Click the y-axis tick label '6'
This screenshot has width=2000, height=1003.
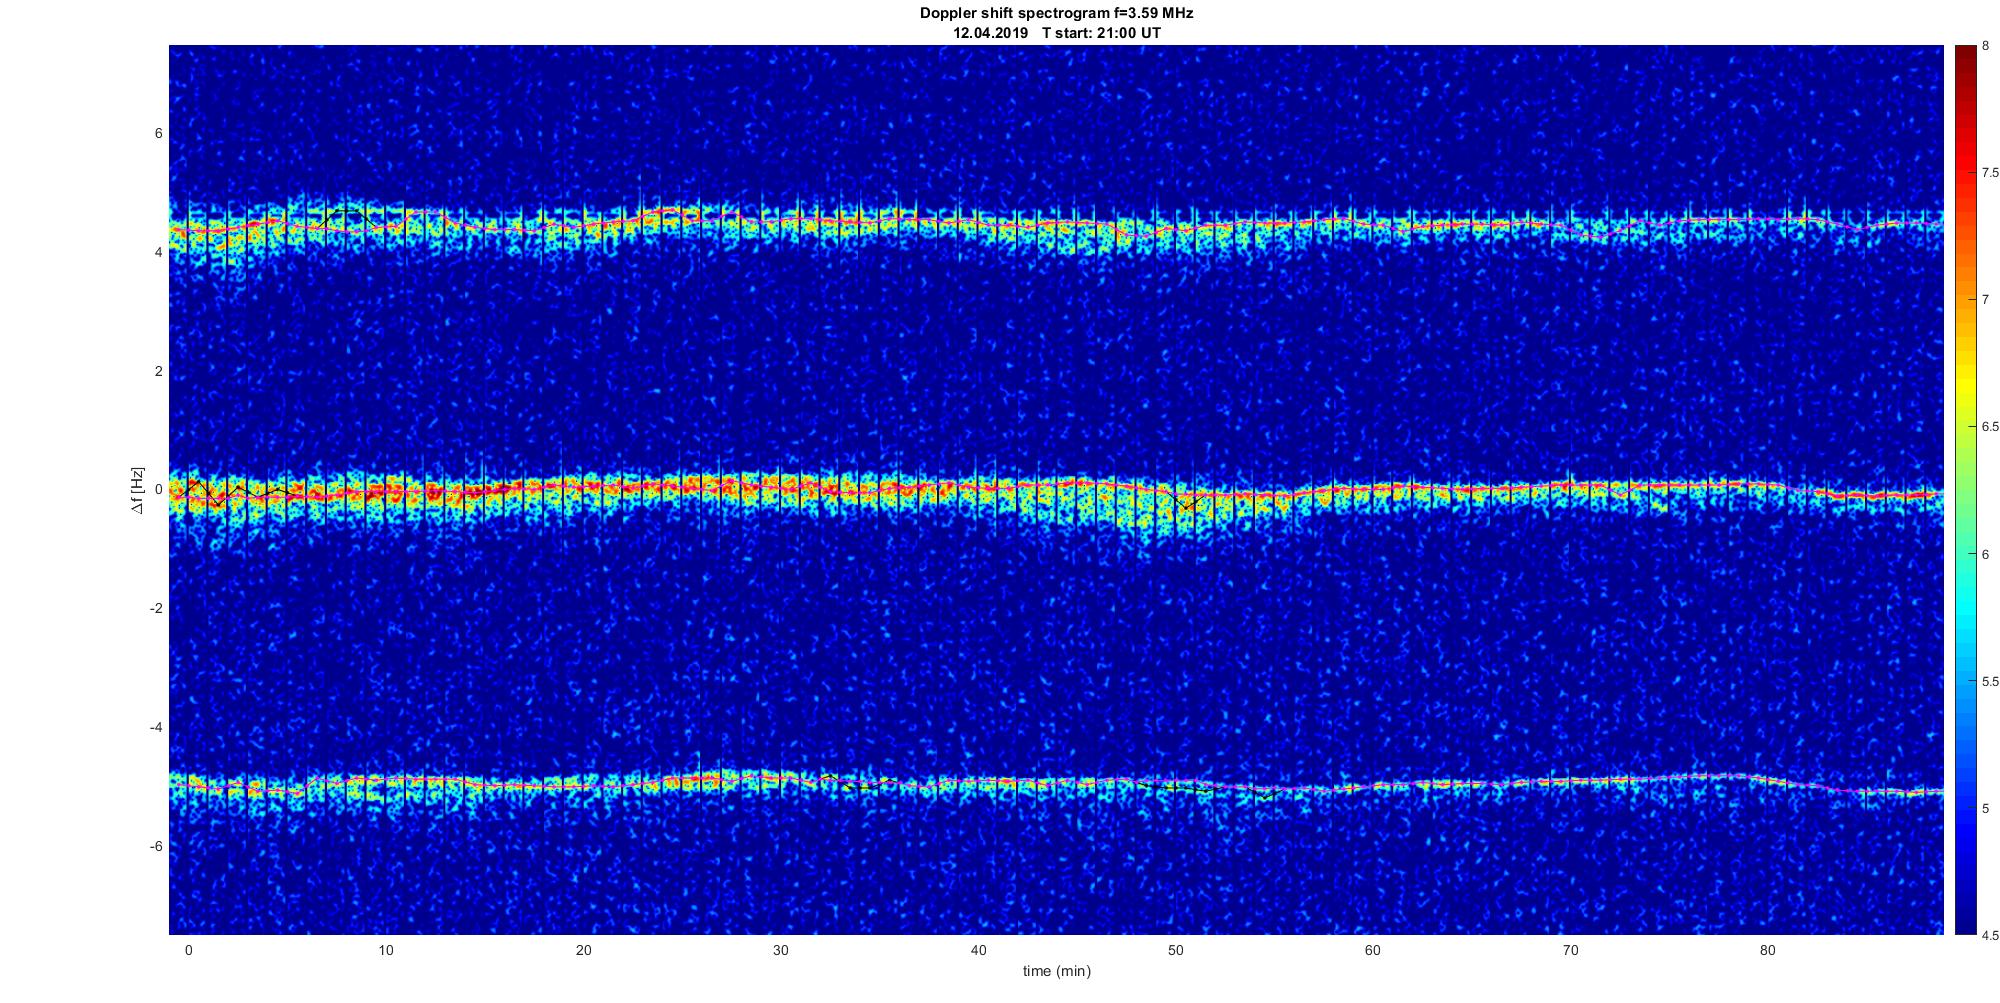pos(158,134)
